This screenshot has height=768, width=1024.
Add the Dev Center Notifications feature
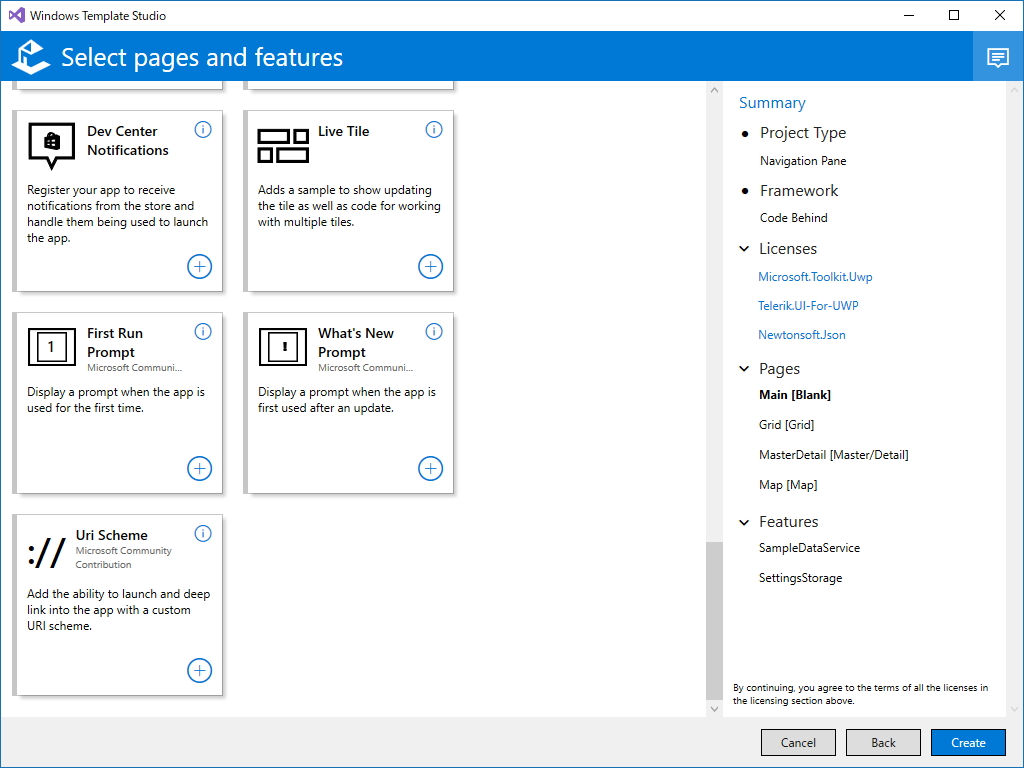(x=200, y=267)
